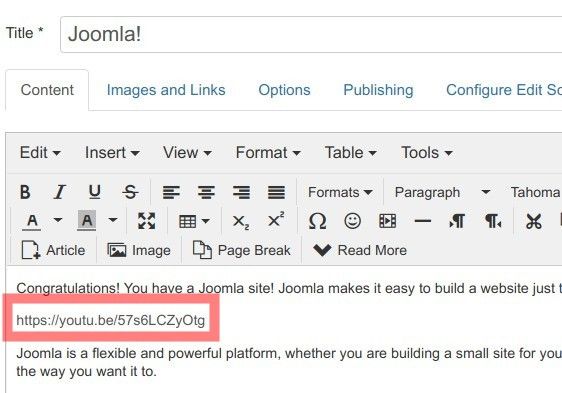This screenshot has width=562, height=393.
Task: Click into the Title input field
Action: point(311,34)
